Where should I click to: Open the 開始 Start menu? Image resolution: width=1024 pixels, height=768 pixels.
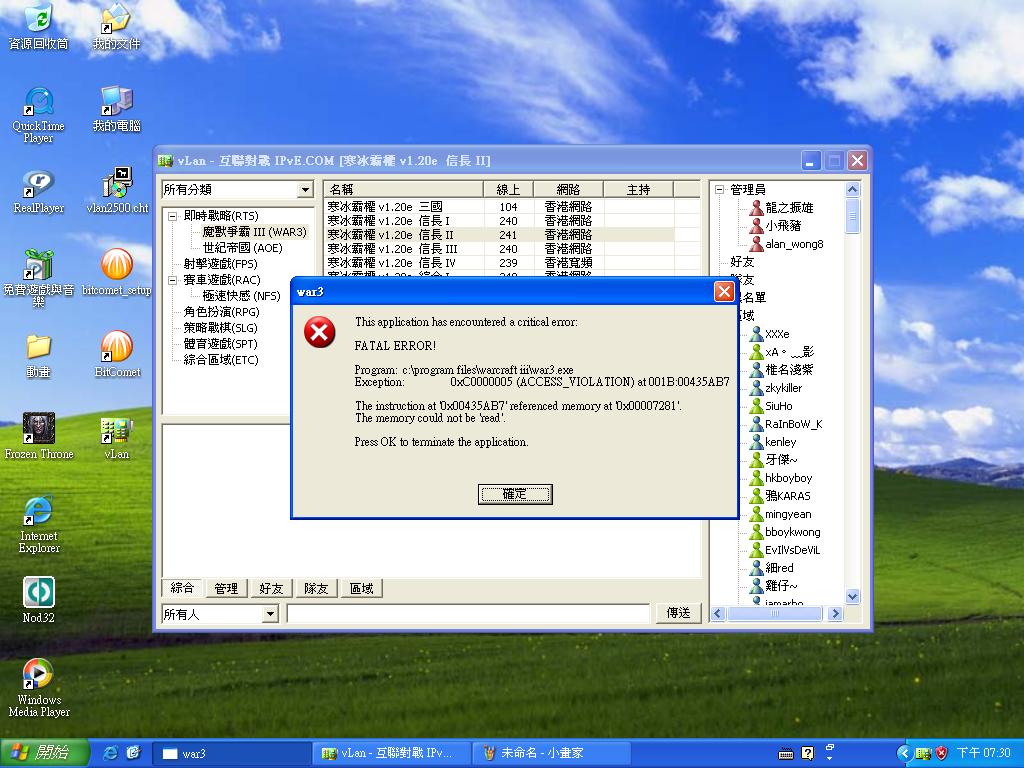click(x=44, y=753)
